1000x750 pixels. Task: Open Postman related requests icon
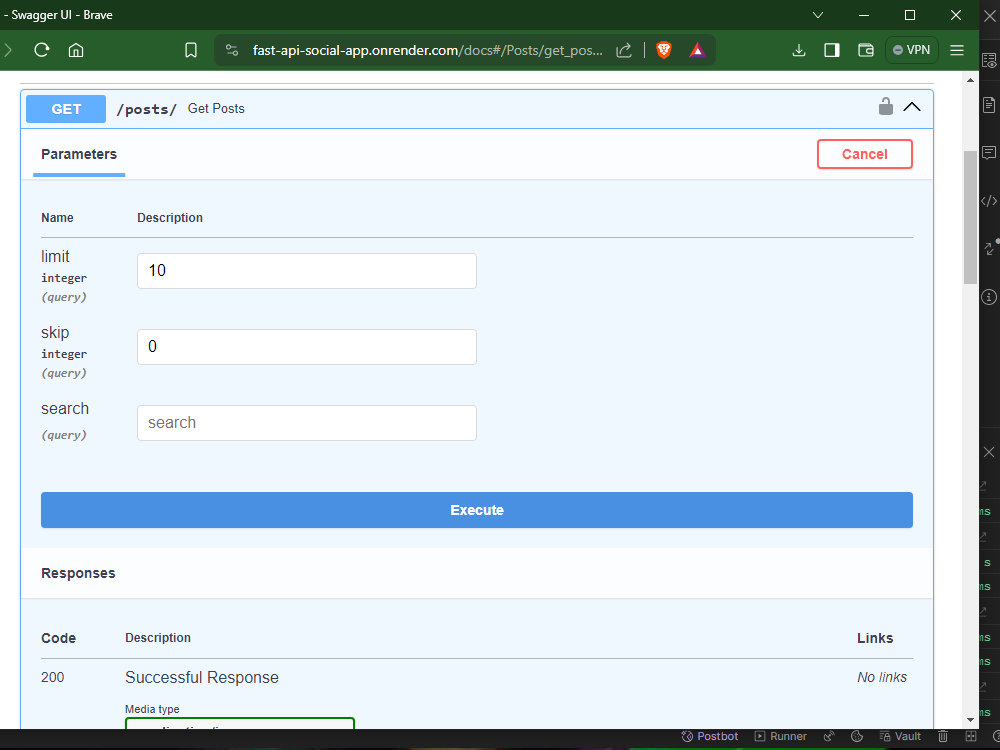(990, 248)
